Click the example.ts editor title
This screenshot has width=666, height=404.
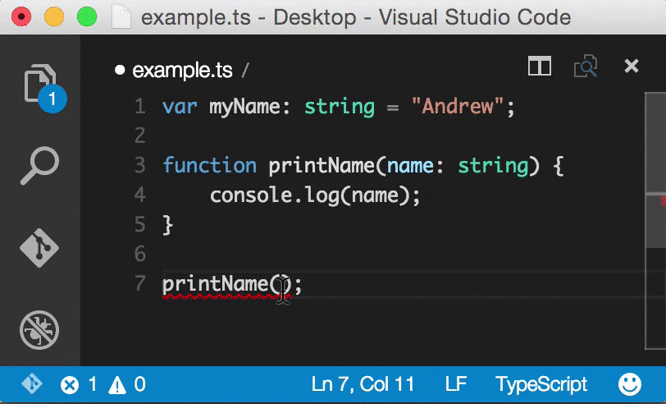point(182,70)
